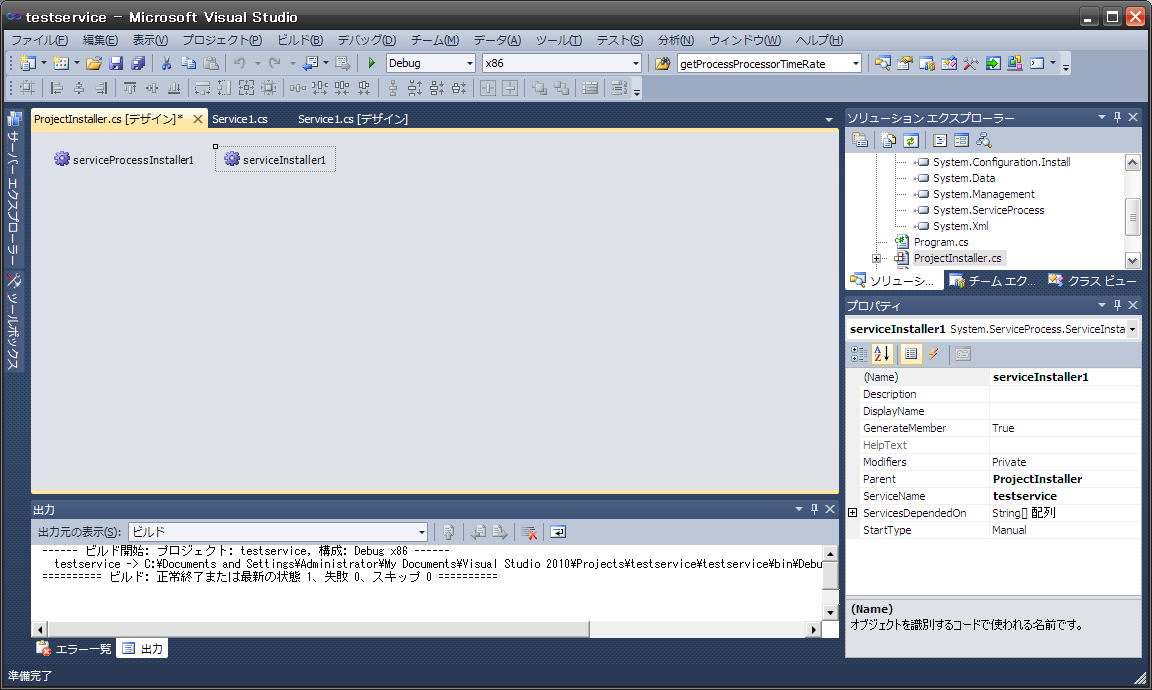This screenshot has height=690, width=1152.
Task: Switch to the Service1.cs tab
Action: pyautogui.click(x=240, y=119)
